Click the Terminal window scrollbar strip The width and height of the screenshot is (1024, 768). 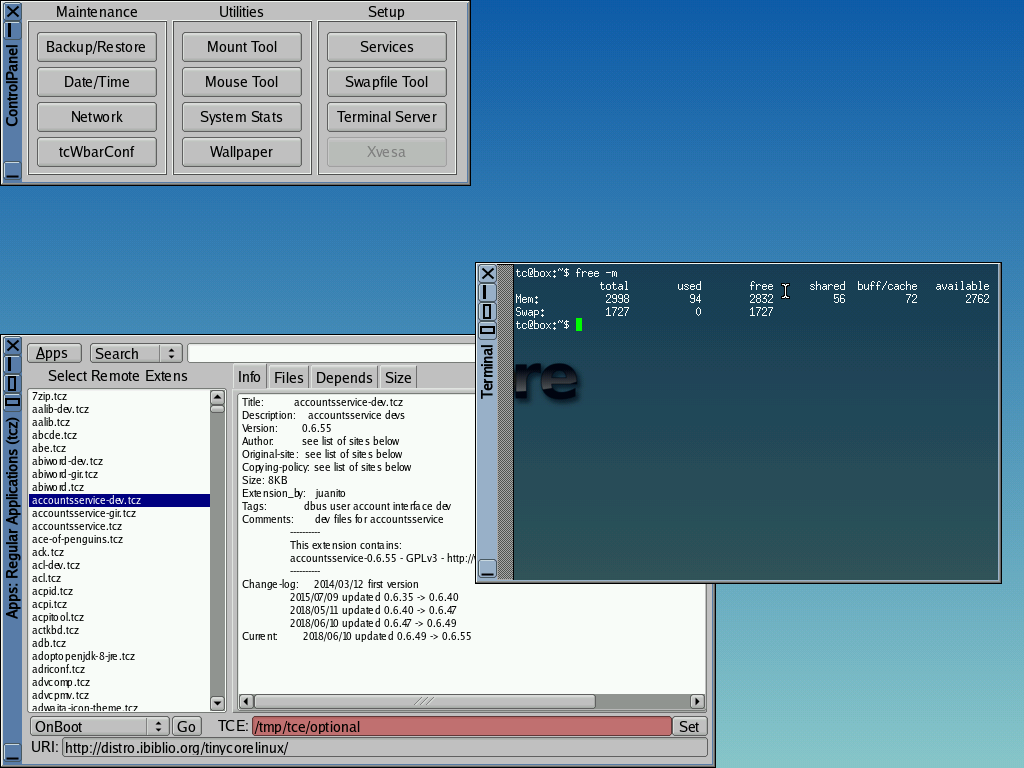click(x=505, y=422)
